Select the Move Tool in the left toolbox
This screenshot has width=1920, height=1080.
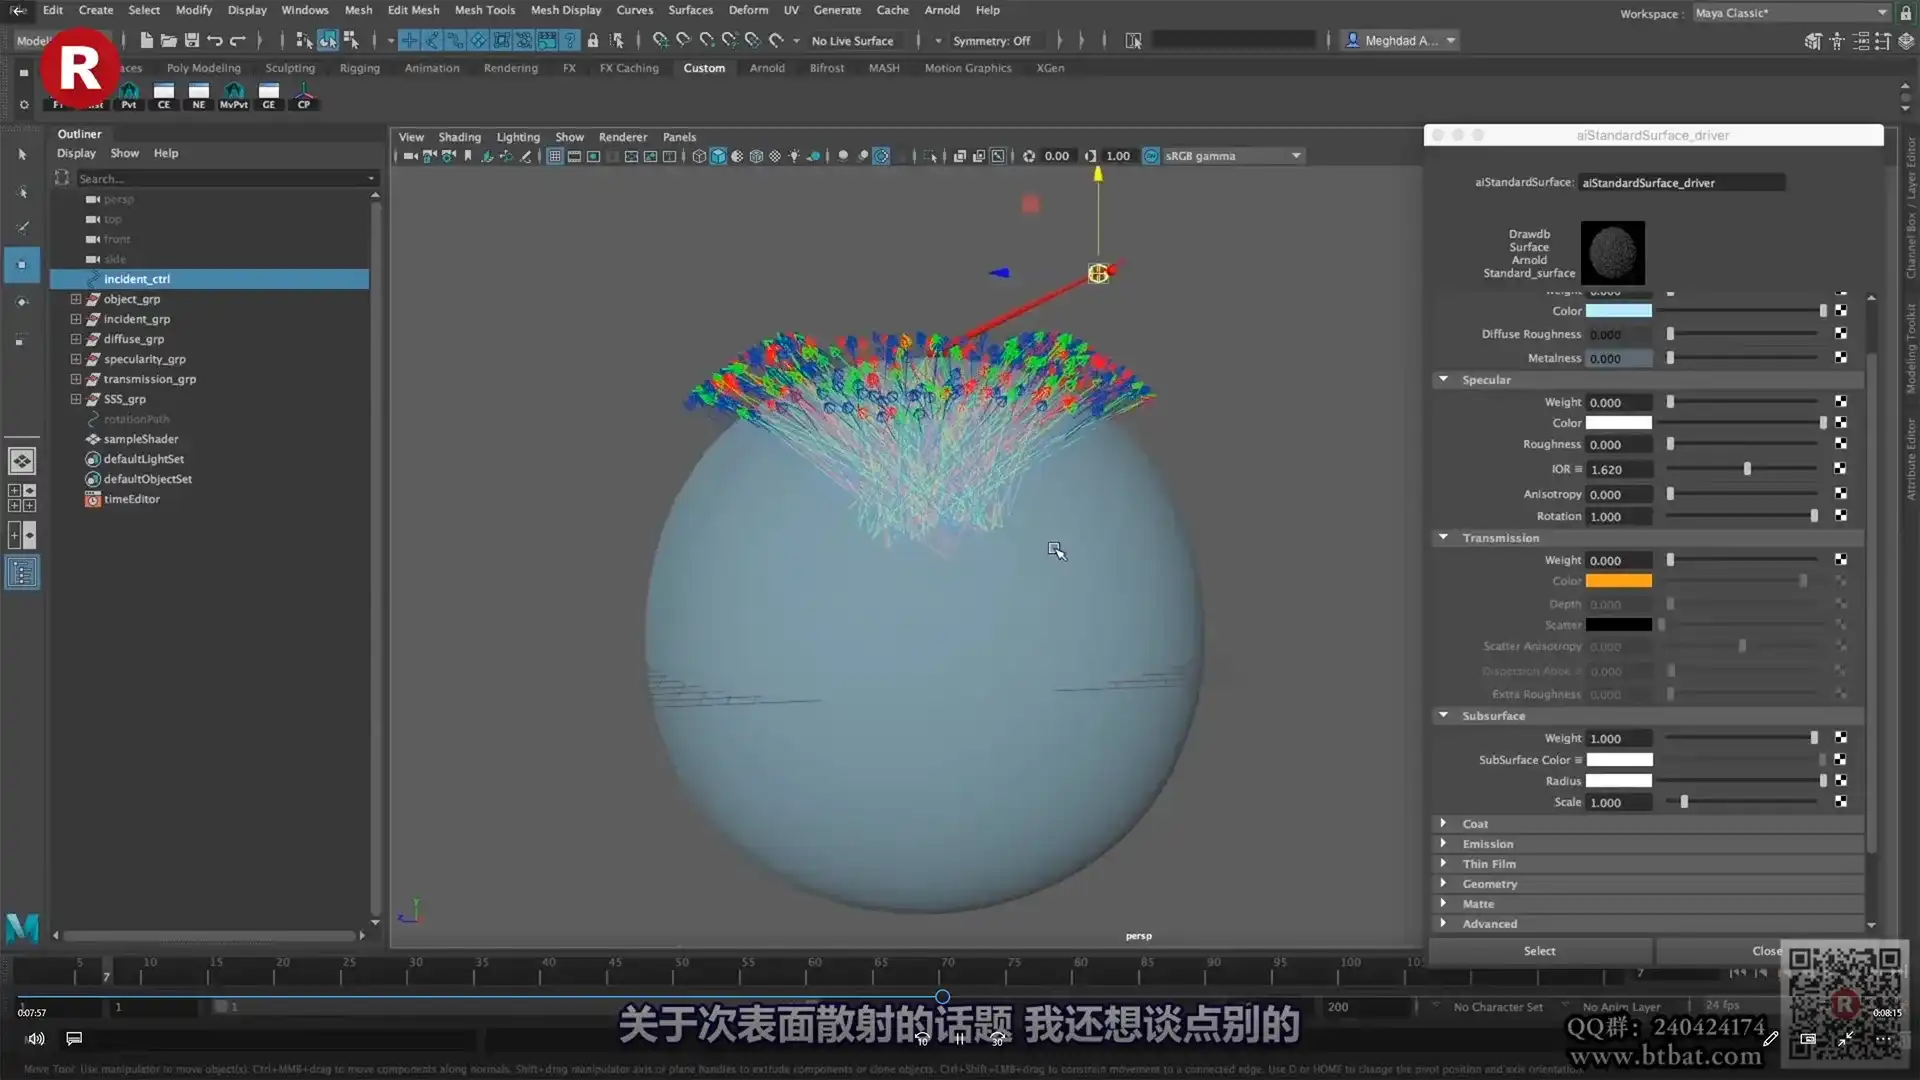[x=22, y=265]
